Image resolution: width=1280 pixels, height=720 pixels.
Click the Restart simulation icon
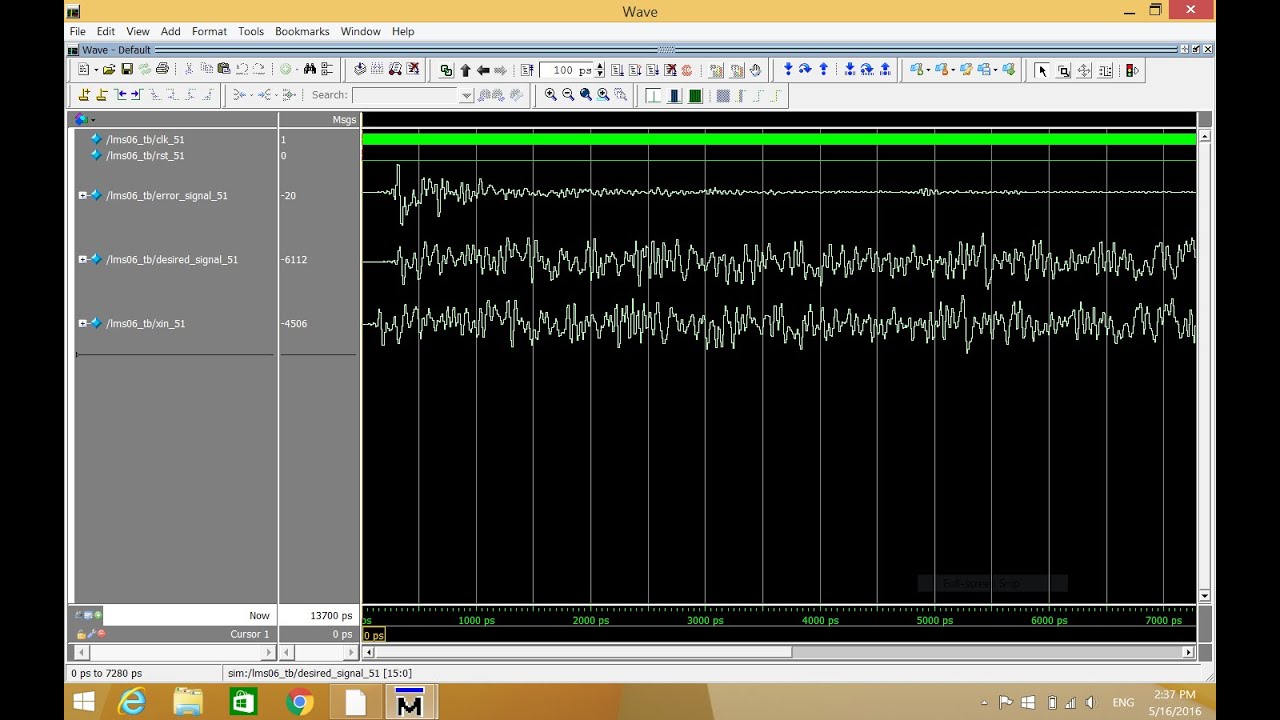pyautogui.click(x=527, y=70)
